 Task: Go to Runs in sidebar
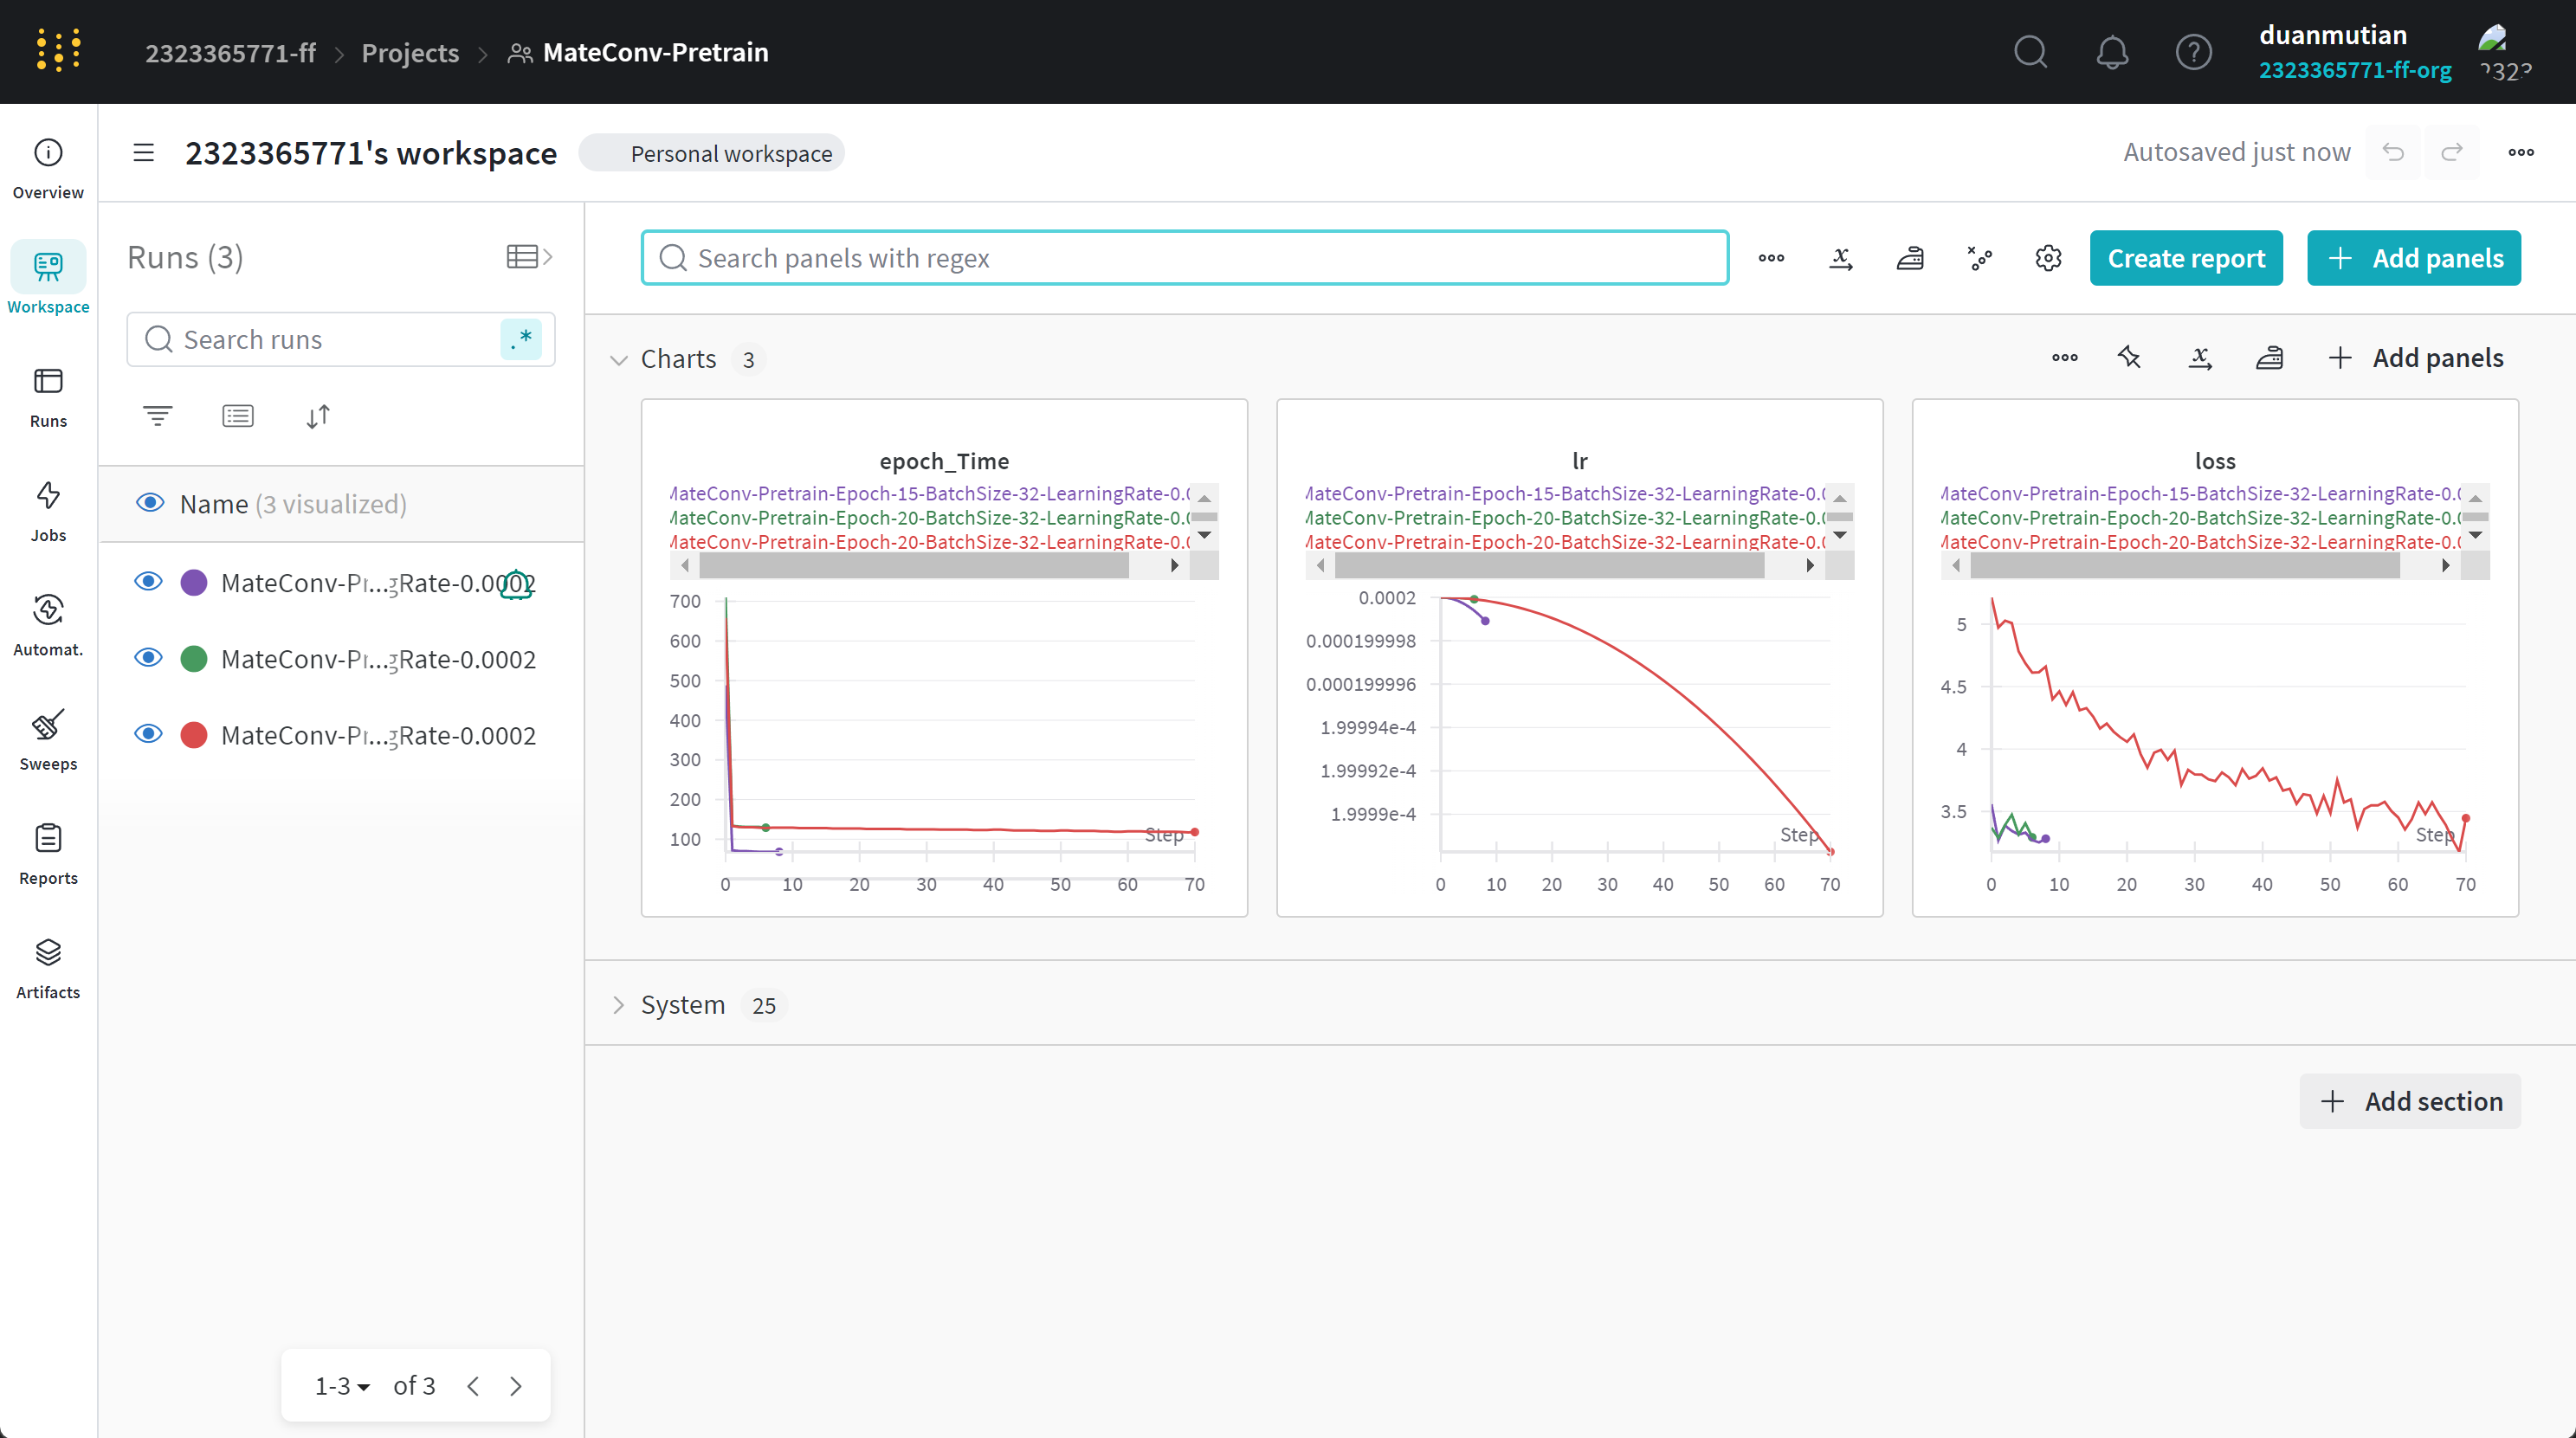pos(48,397)
